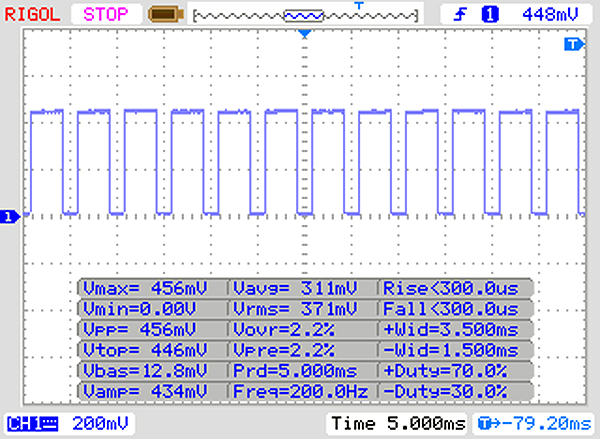The image size is (600, 439).
Task: Click the Vpre=2.2% preshoot measurement
Action: click(284, 350)
